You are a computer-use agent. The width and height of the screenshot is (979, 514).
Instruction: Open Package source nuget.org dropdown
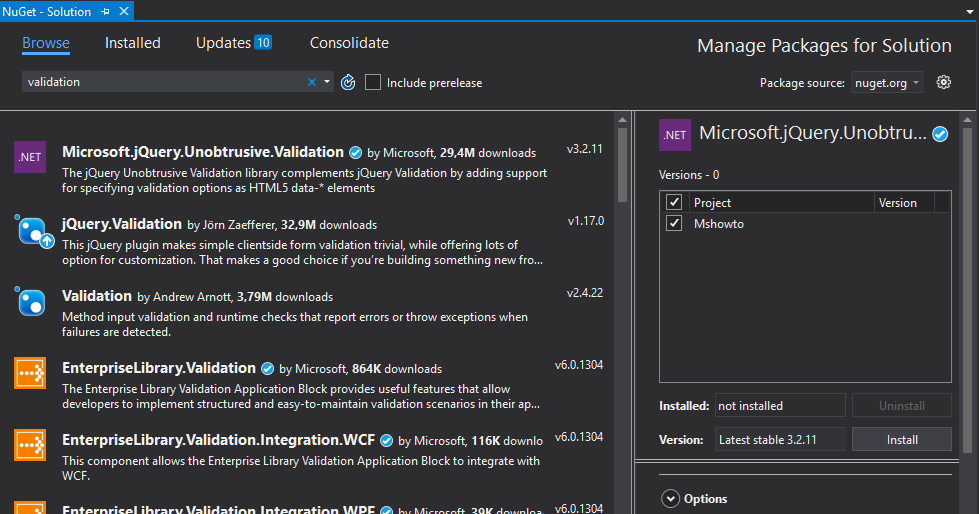click(x=887, y=82)
